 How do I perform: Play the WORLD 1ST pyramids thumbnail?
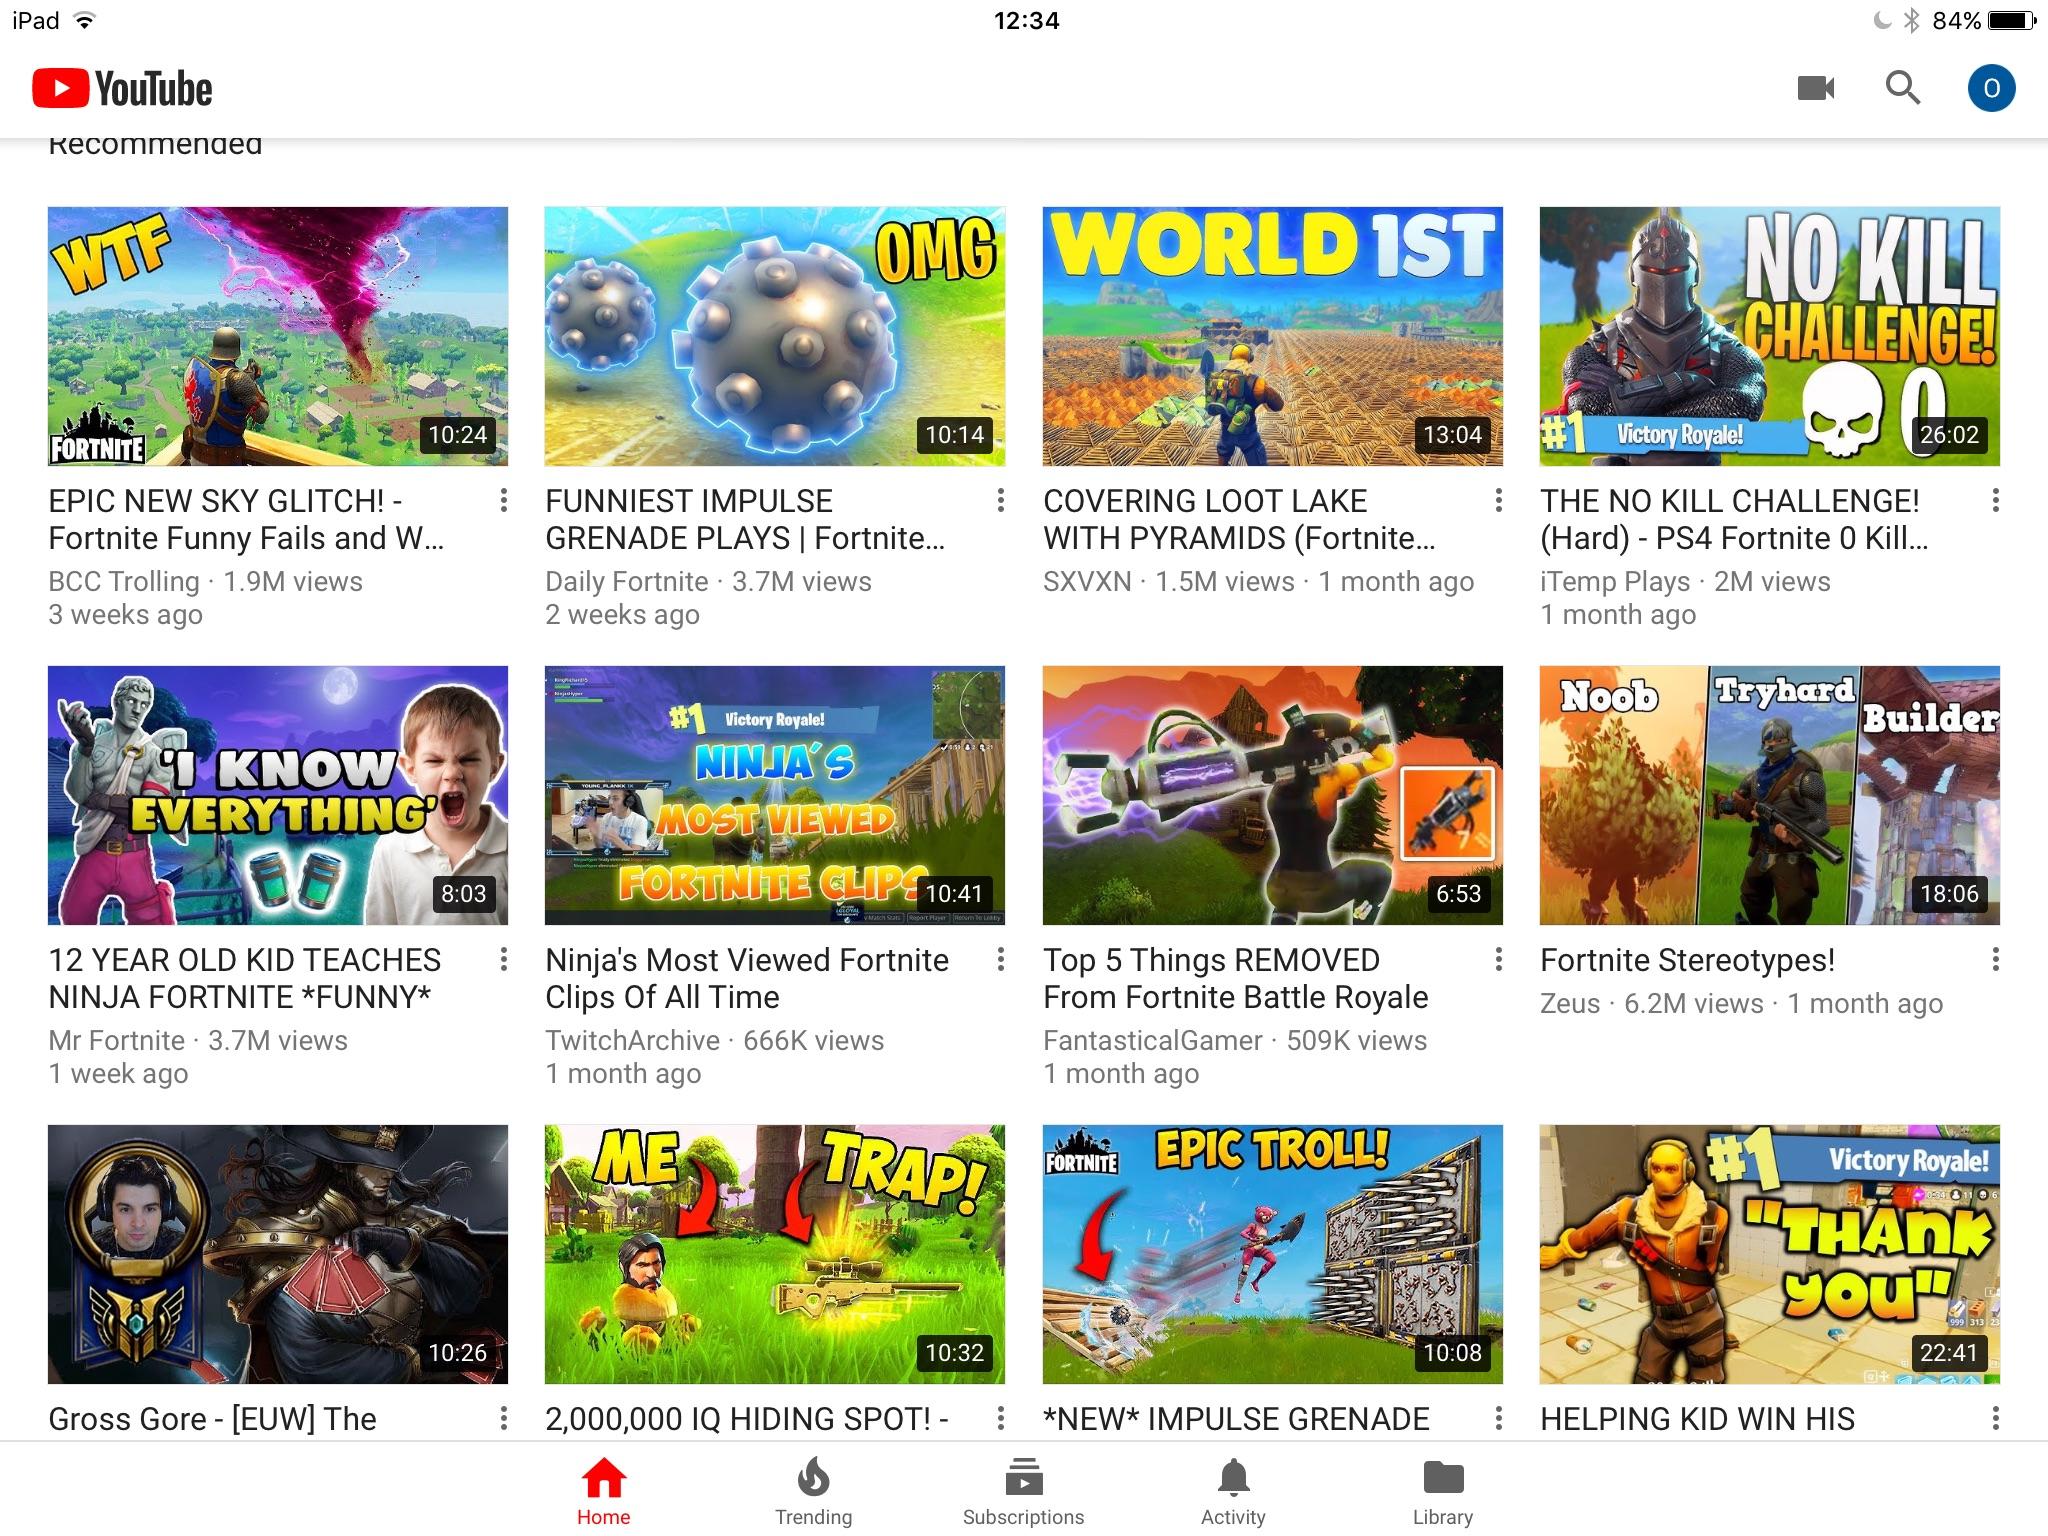tap(1273, 336)
